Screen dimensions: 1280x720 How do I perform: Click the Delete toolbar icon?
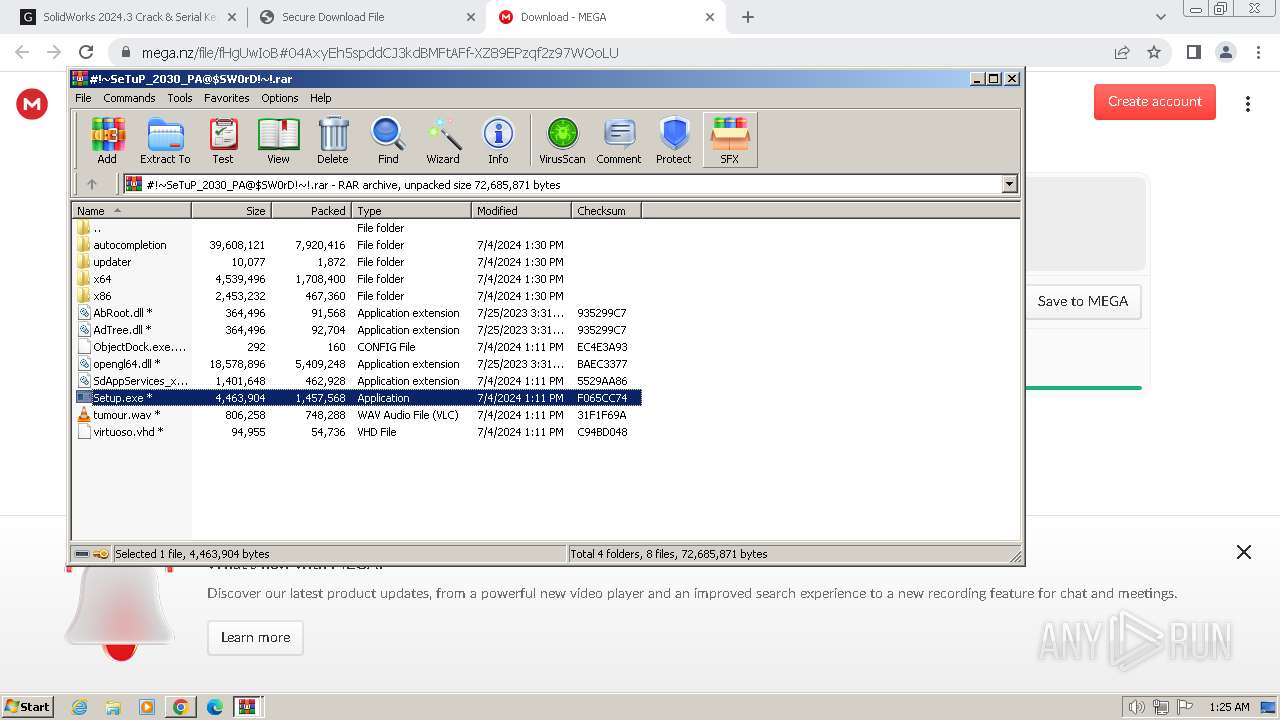point(333,140)
